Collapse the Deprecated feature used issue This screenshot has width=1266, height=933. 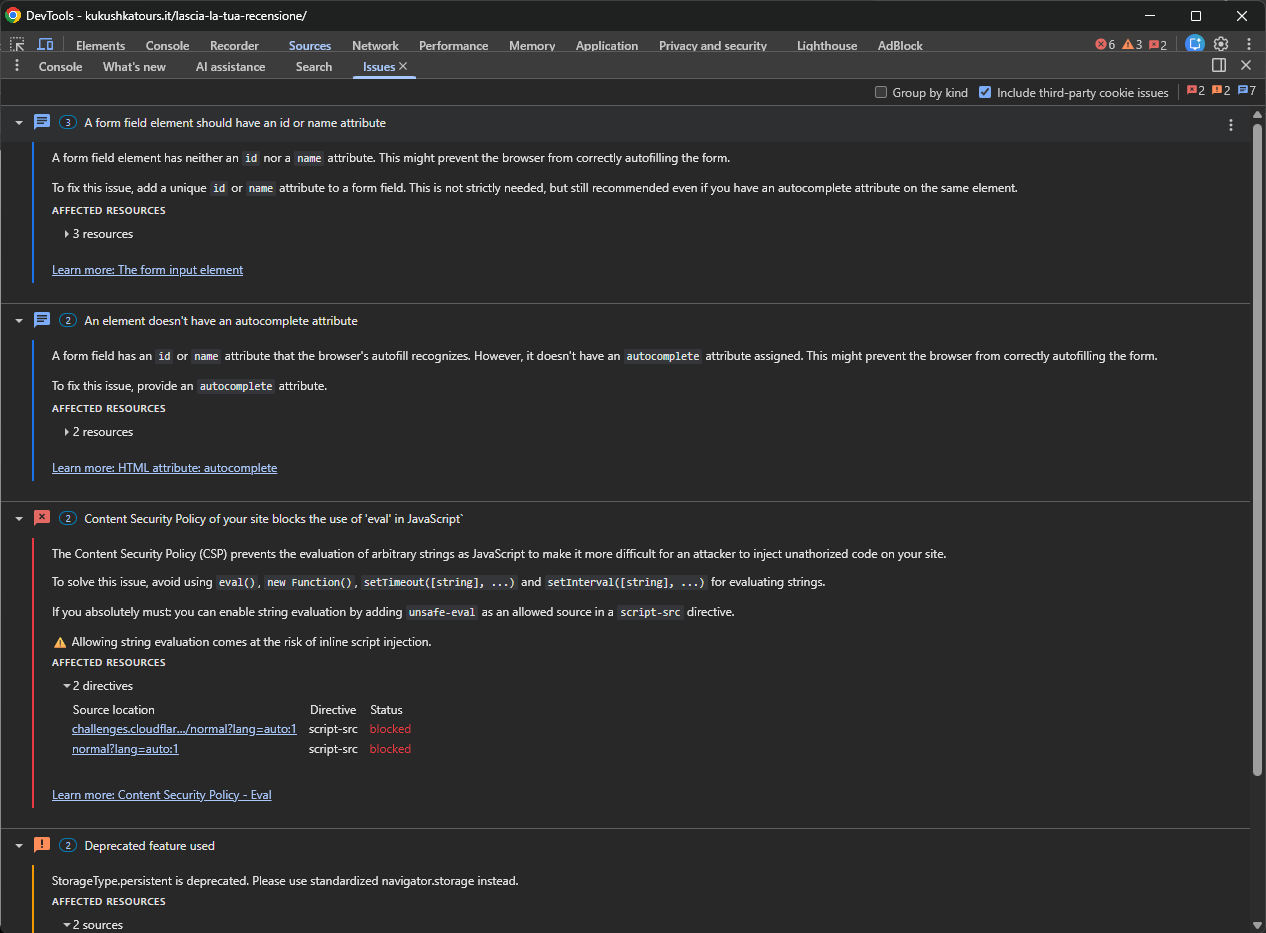tap(18, 845)
